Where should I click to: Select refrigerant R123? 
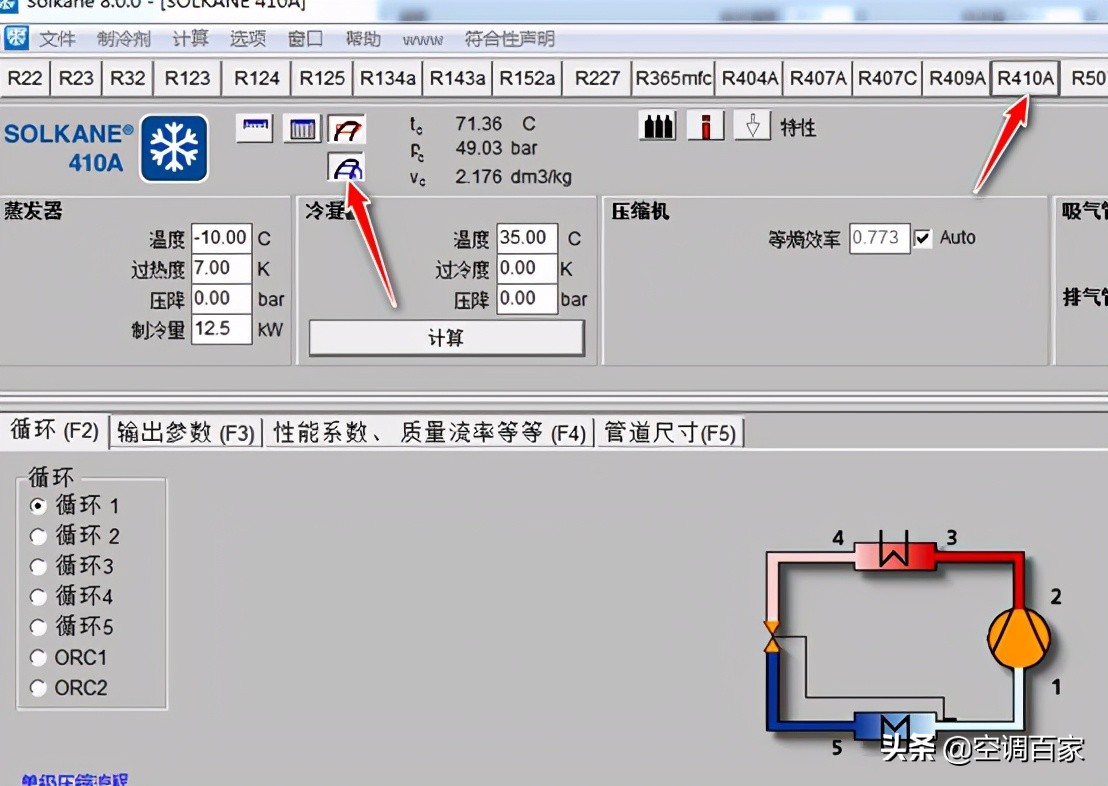[x=187, y=78]
